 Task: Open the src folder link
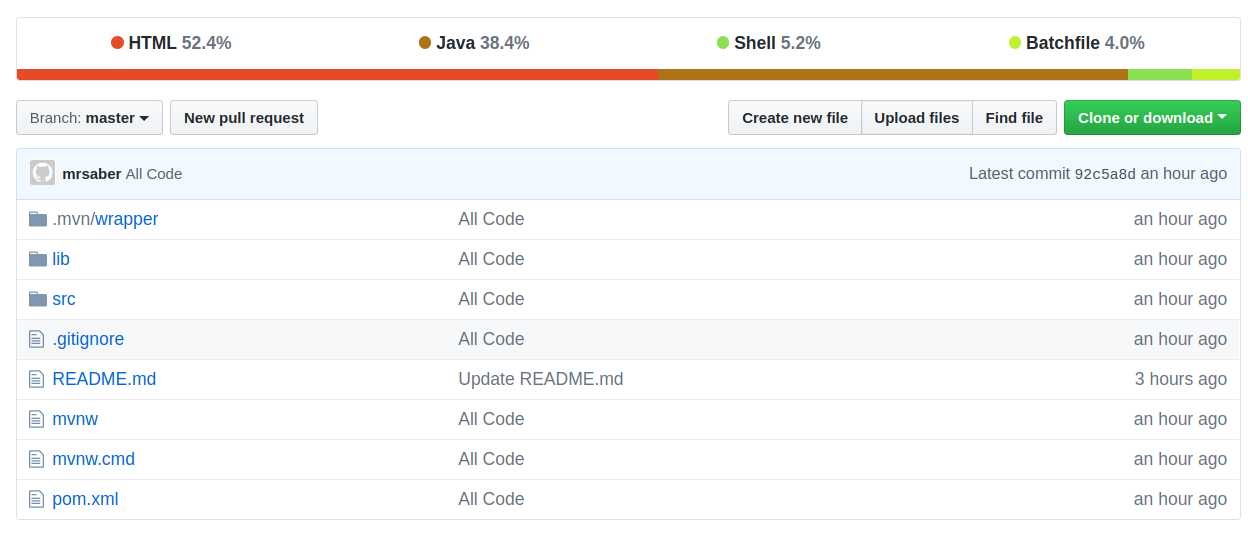[x=64, y=299]
